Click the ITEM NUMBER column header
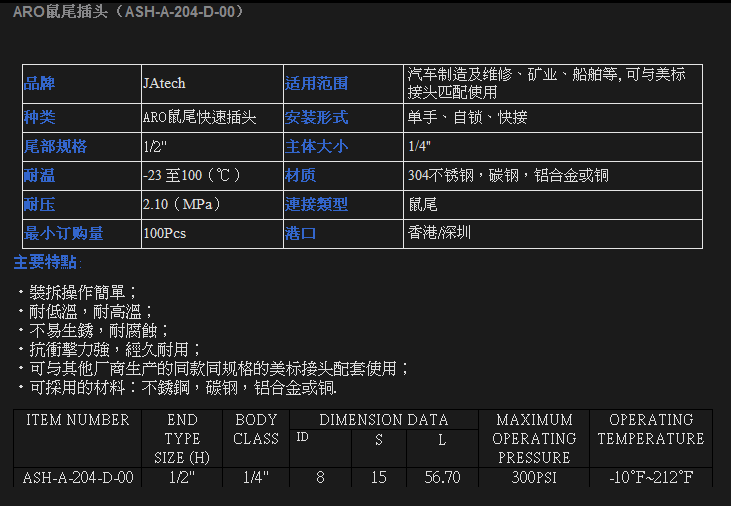This screenshot has height=506, width=731. point(78,420)
